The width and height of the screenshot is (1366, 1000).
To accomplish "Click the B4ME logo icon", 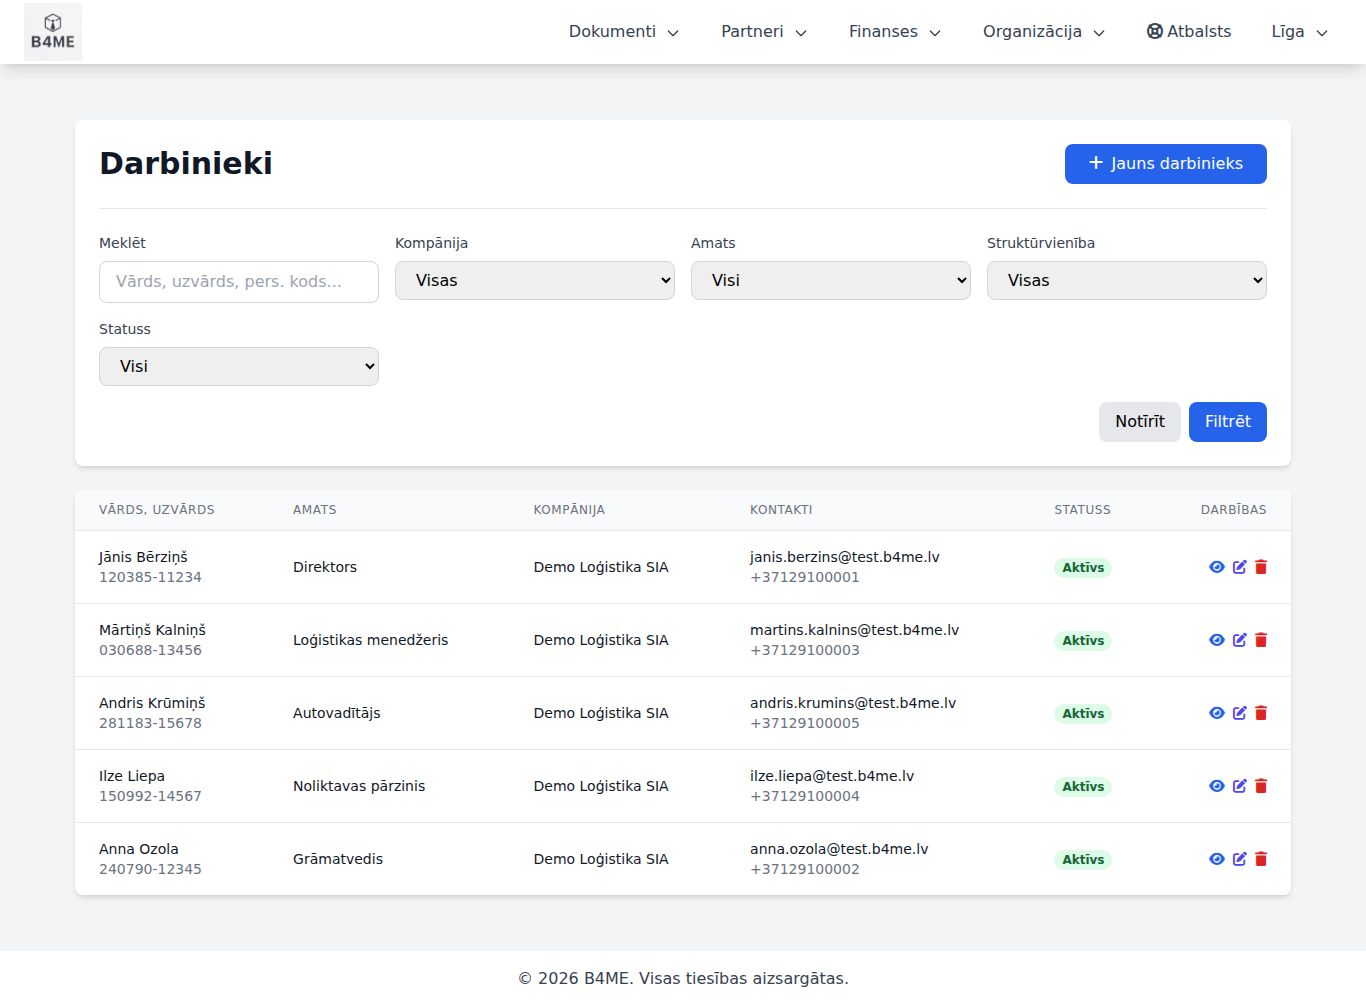I will click(53, 32).
